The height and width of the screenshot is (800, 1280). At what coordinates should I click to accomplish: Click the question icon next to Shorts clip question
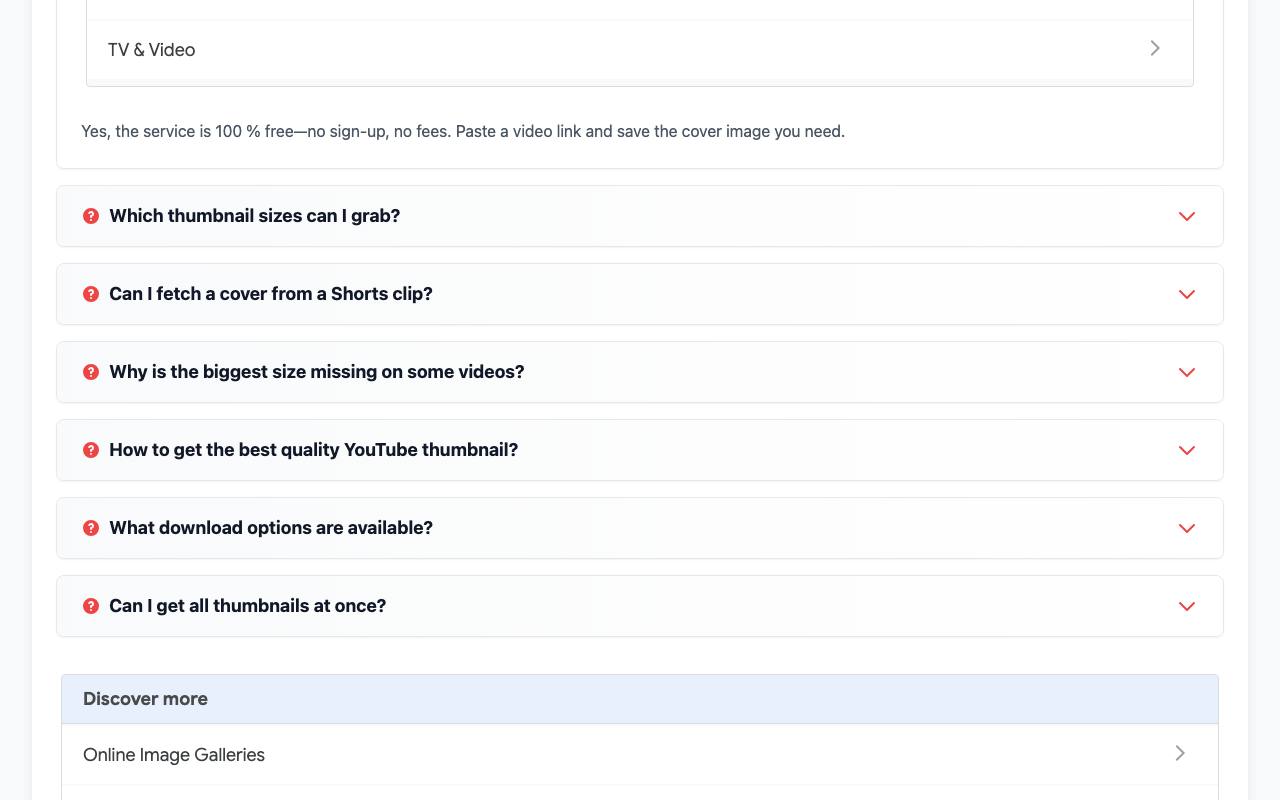point(91,294)
